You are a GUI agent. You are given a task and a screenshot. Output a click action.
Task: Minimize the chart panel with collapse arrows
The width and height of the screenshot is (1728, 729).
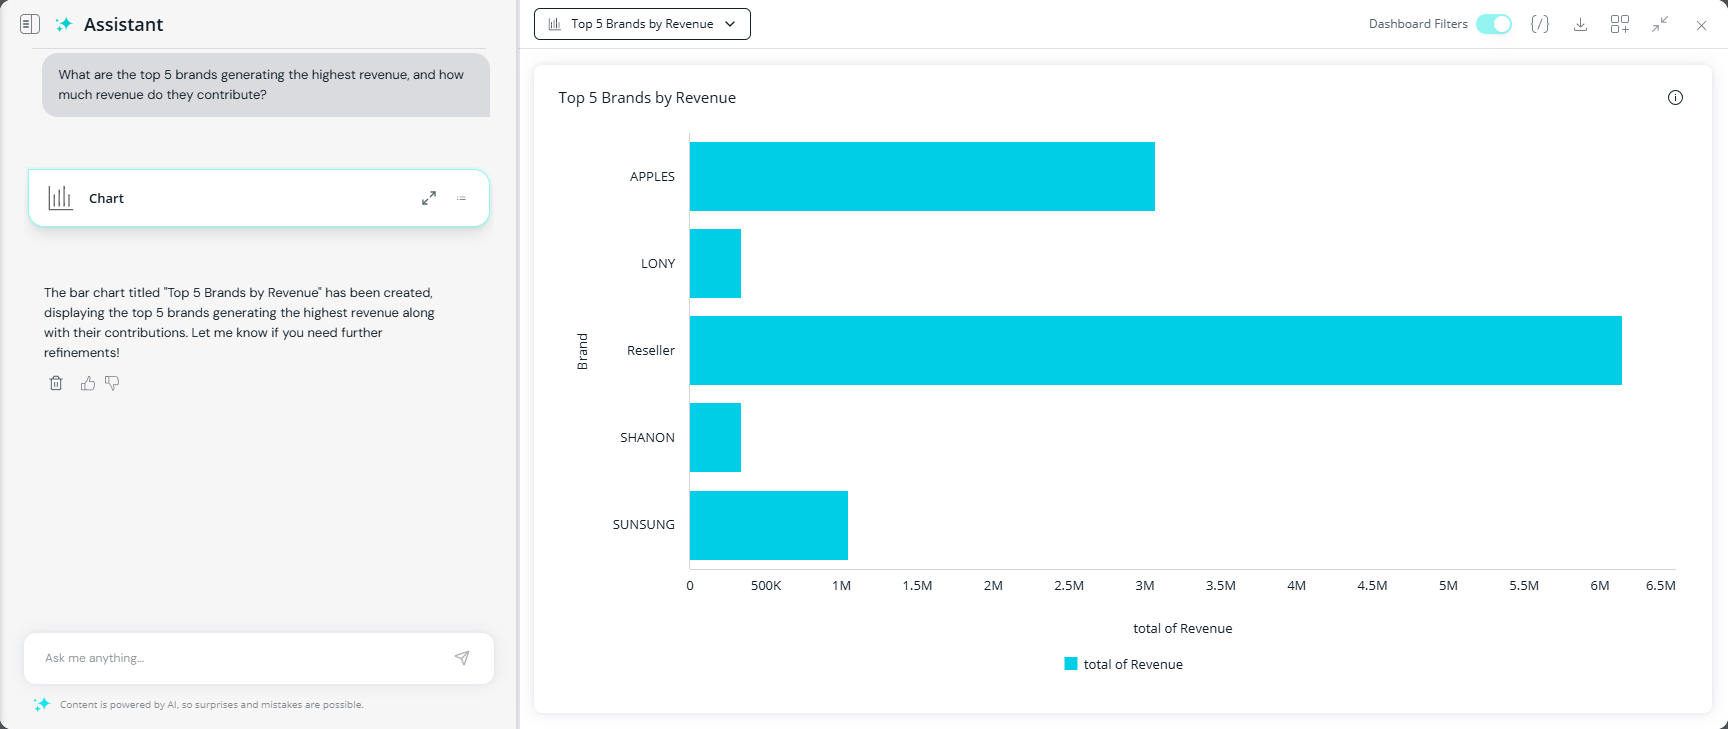pyautogui.click(x=1660, y=24)
